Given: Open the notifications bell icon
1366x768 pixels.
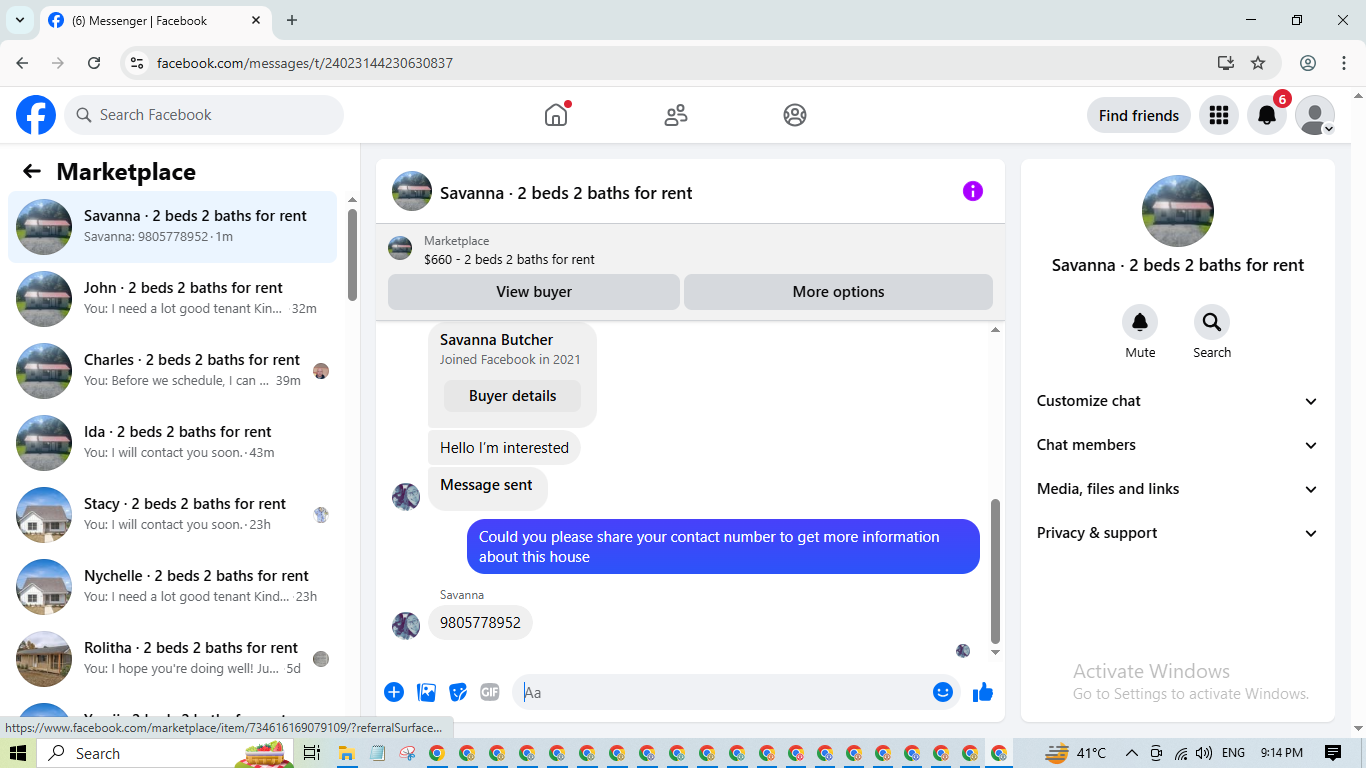Looking at the screenshot, I should (1266, 115).
